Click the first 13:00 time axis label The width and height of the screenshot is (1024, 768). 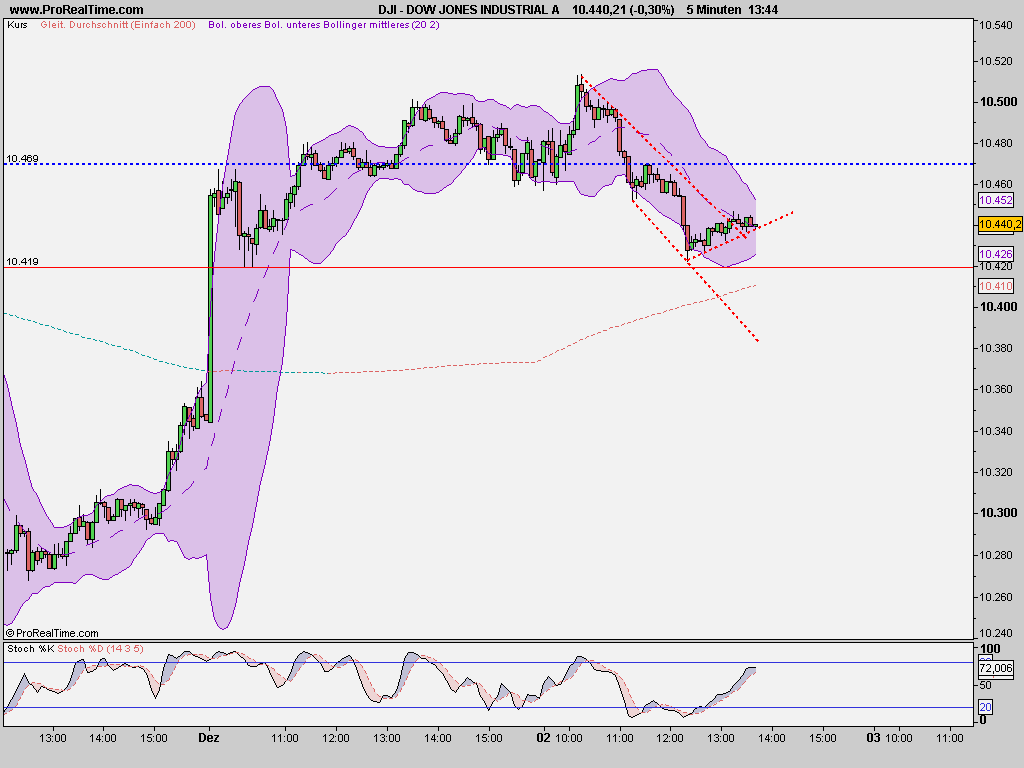tap(52, 739)
